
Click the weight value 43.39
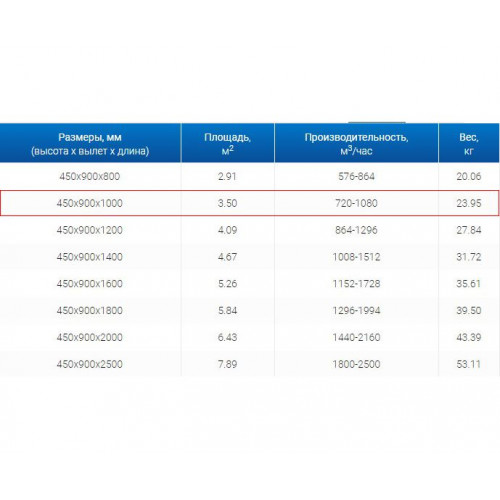click(469, 337)
